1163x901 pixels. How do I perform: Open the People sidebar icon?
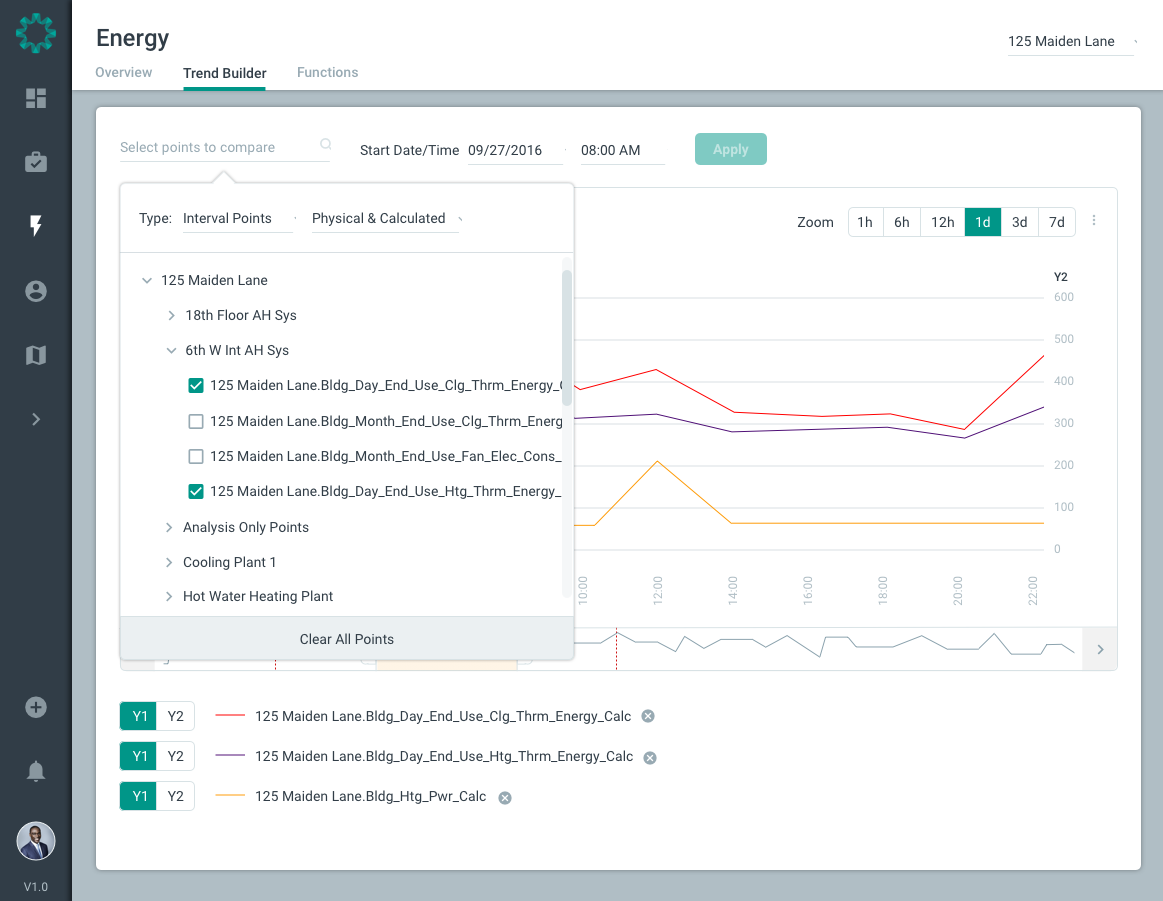click(36, 291)
